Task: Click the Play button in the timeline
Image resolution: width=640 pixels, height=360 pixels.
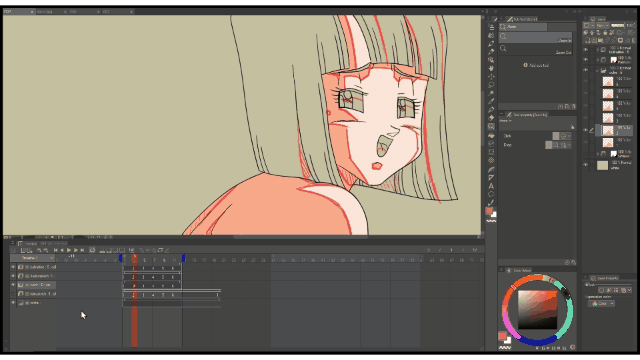Action: (x=69, y=250)
